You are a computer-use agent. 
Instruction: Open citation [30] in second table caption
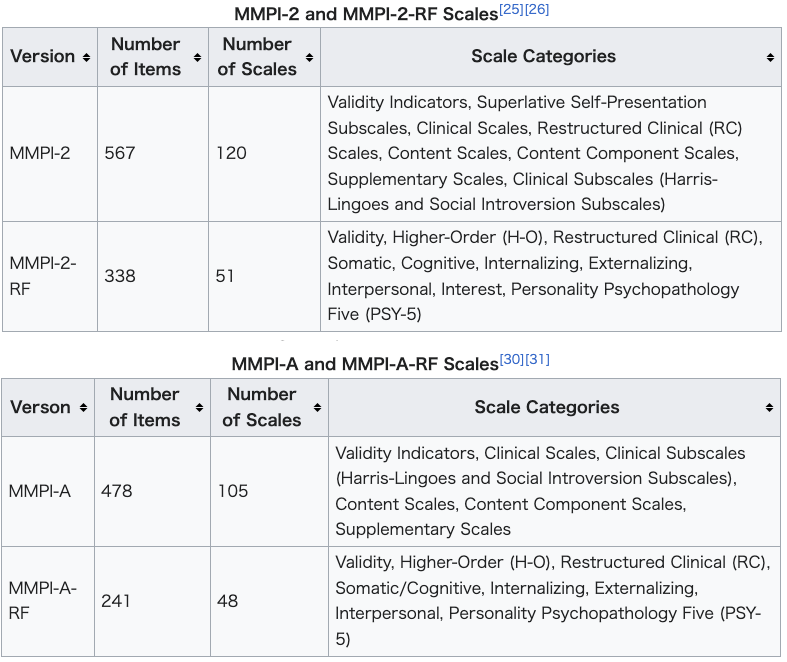(512, 359)
